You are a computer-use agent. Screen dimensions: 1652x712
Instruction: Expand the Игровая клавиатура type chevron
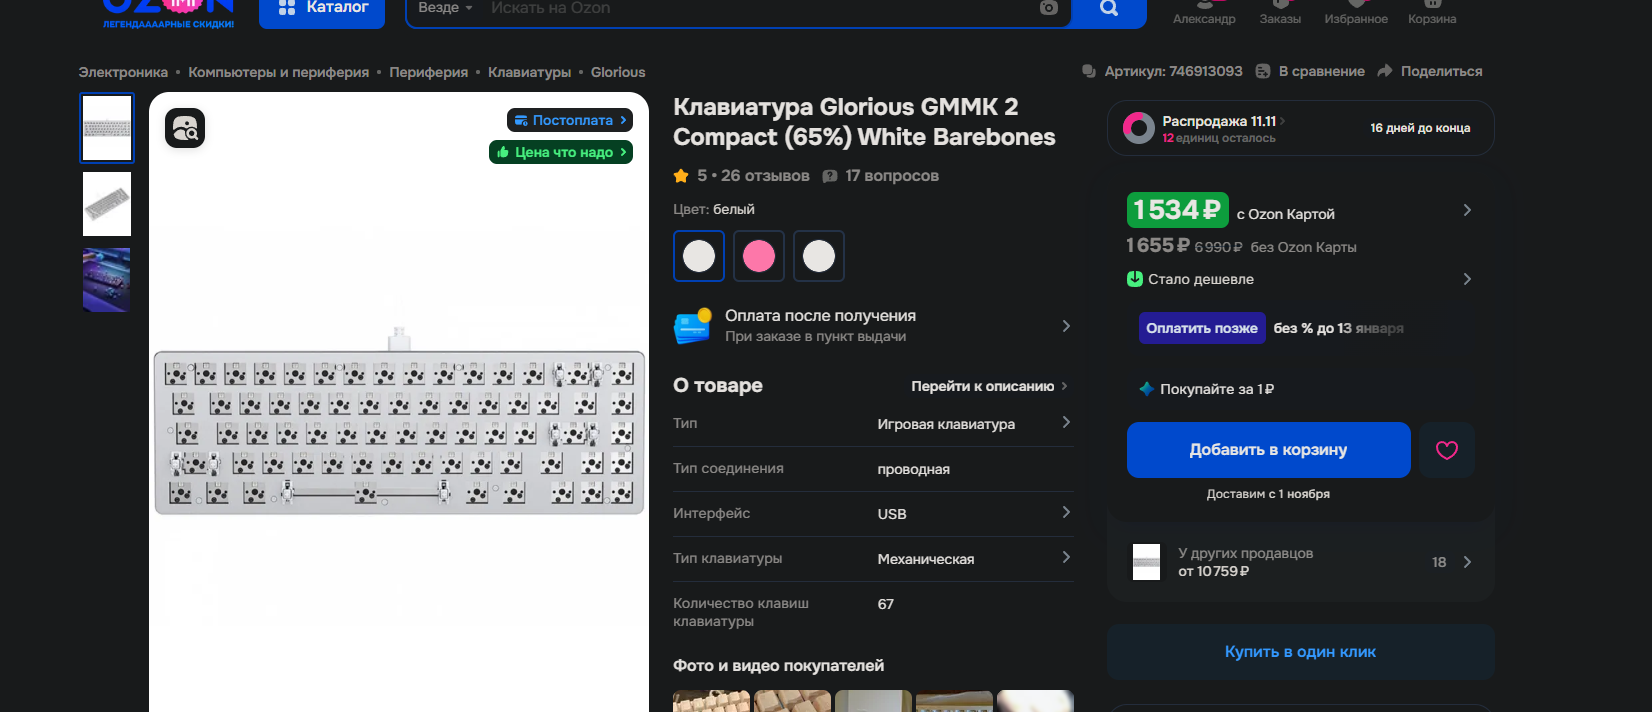coord(1066,422)
